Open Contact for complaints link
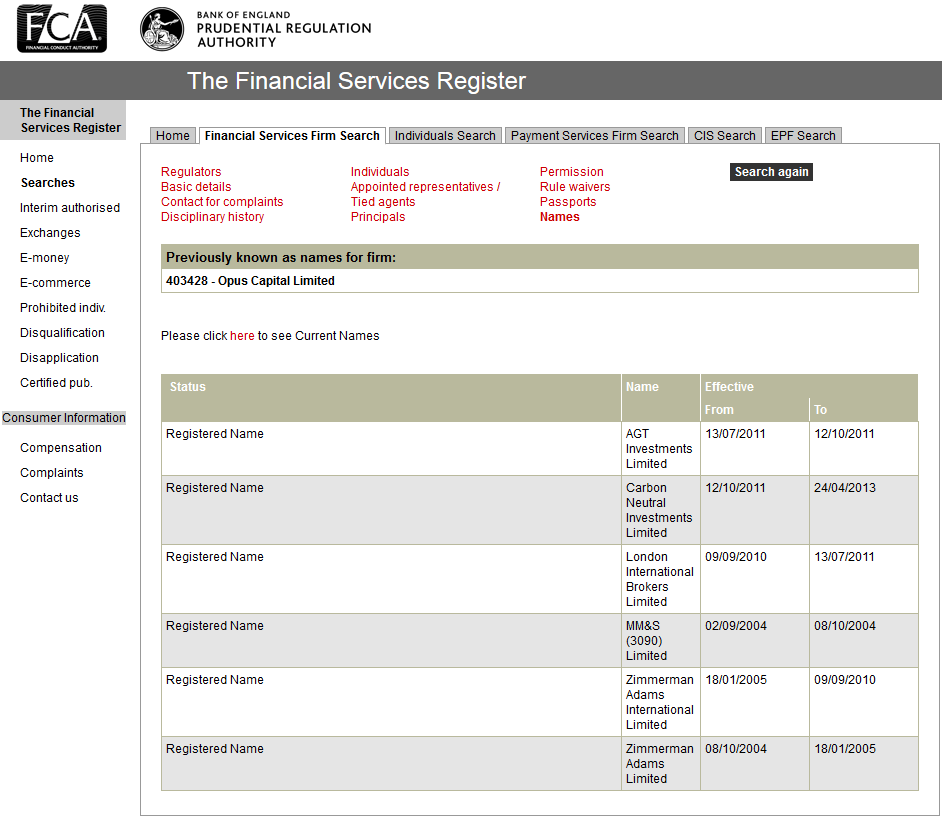 (x=222, y=202)
